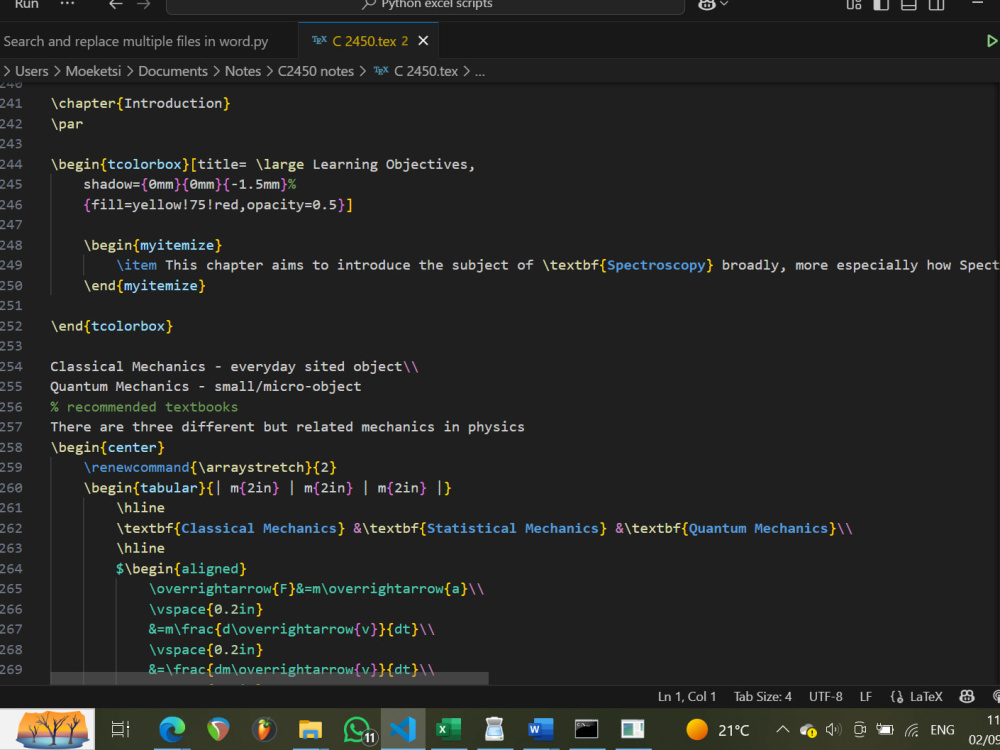Click 'Classical Mechanics - everyday sited object' line
Image resolution: width=1000 pixels, height=750 pixels.
pos(234,367)
